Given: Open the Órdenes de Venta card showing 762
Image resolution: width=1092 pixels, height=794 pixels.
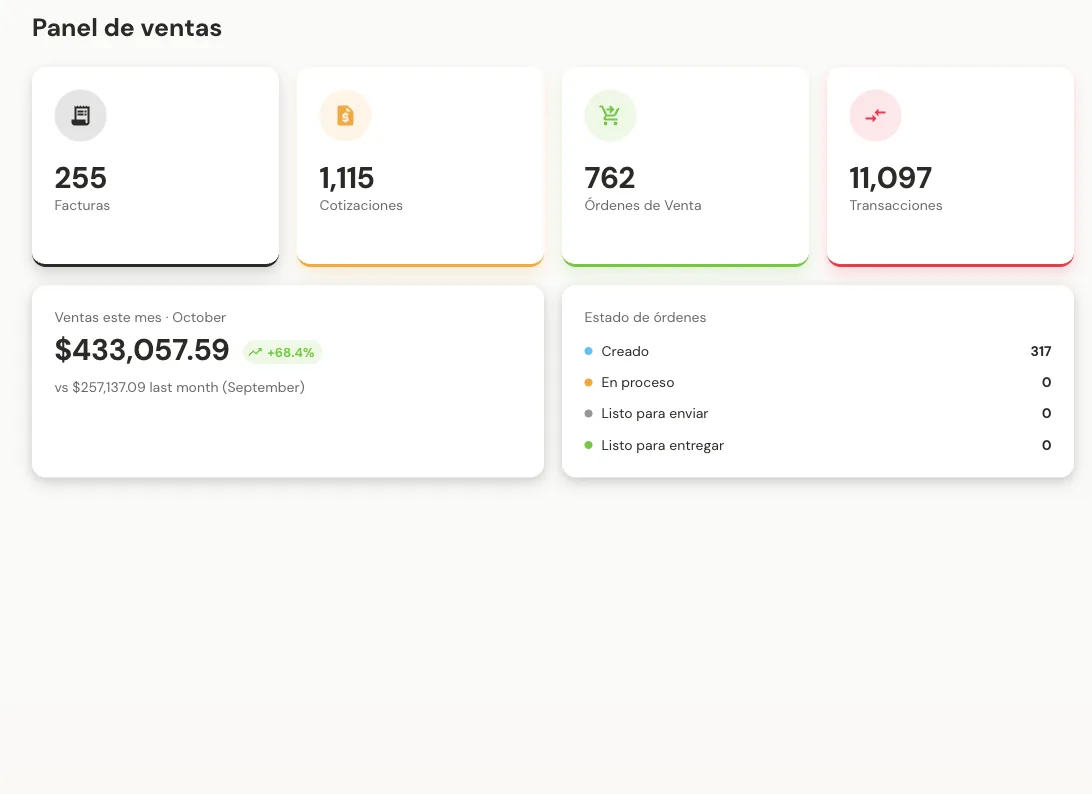Looking at the screenshot, I should point(685,166).
